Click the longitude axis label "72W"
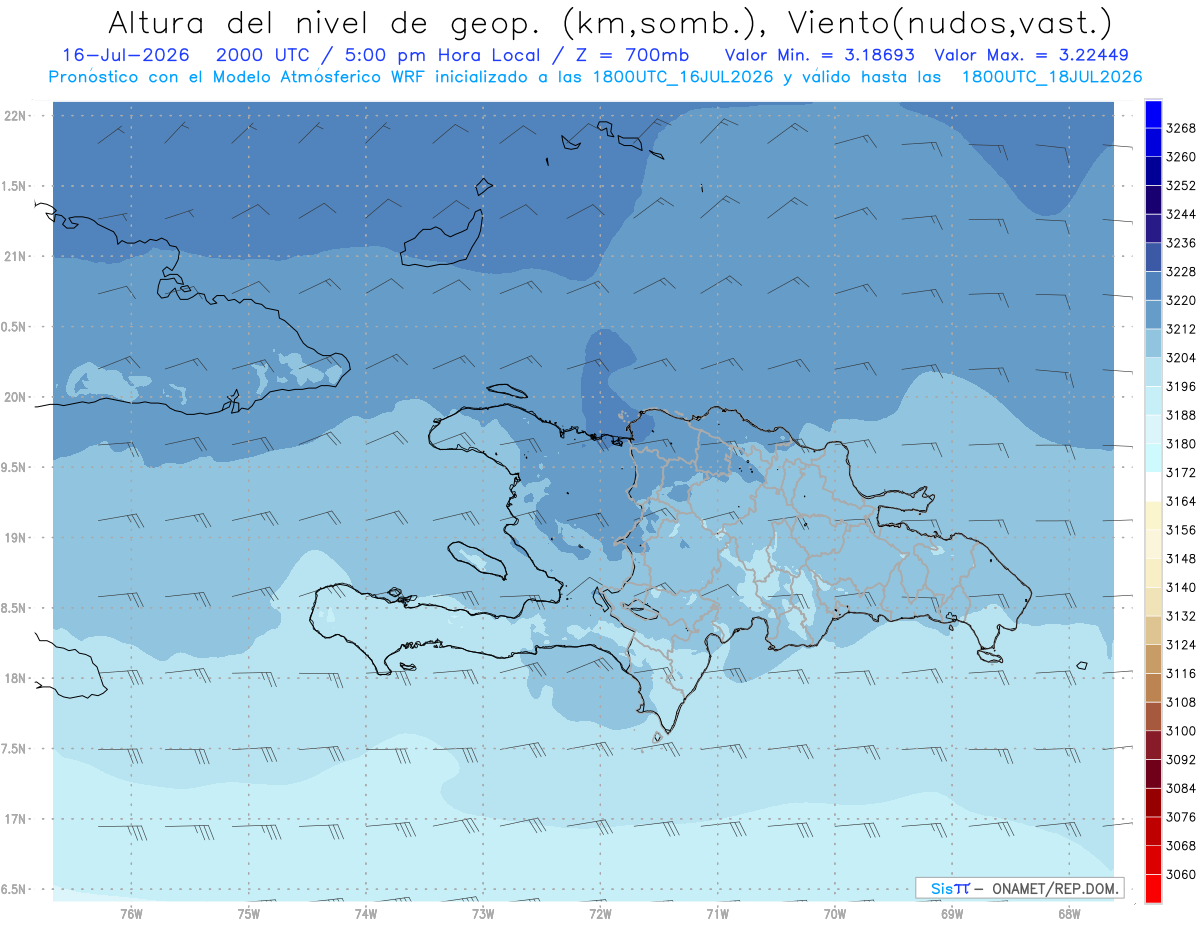The height and width of the screenshot is (927, 1200). point(600,914)
